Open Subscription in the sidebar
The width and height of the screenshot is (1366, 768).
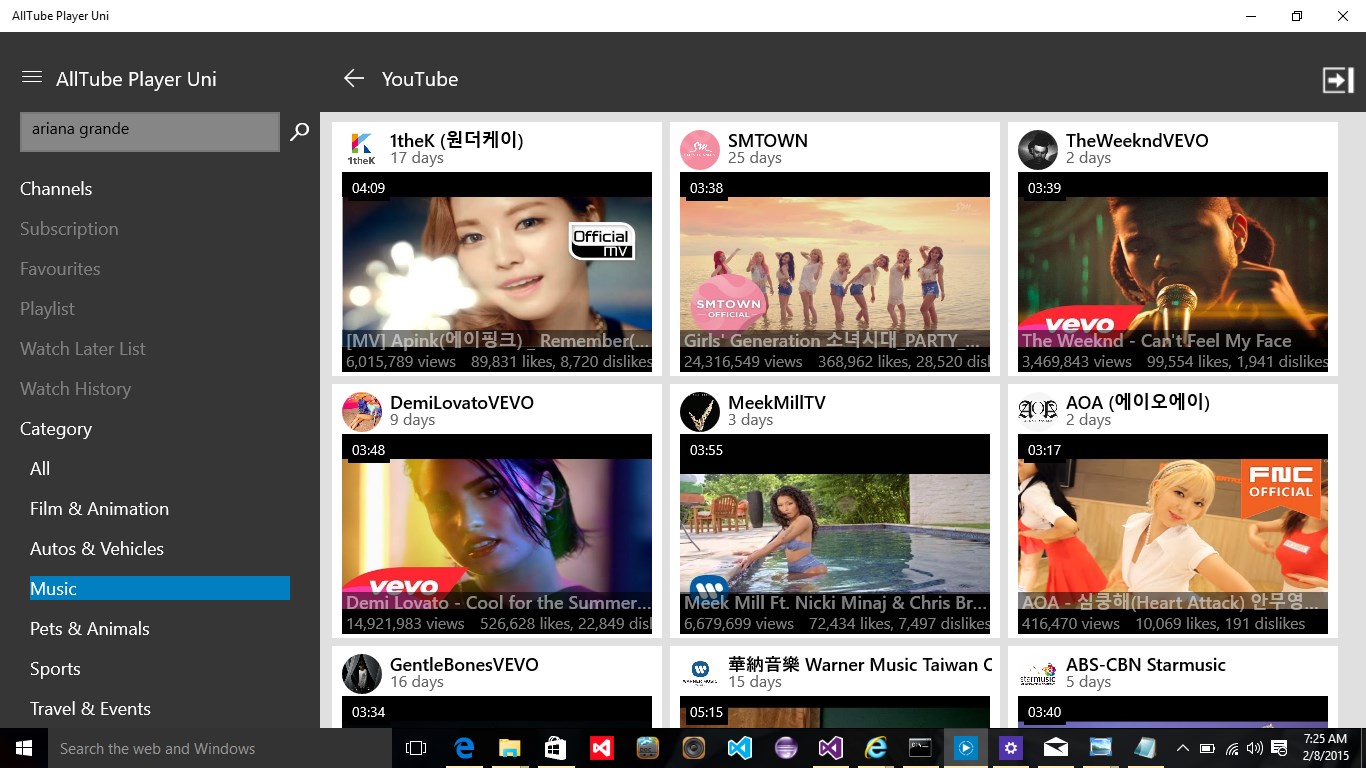[x=69, y=229]
